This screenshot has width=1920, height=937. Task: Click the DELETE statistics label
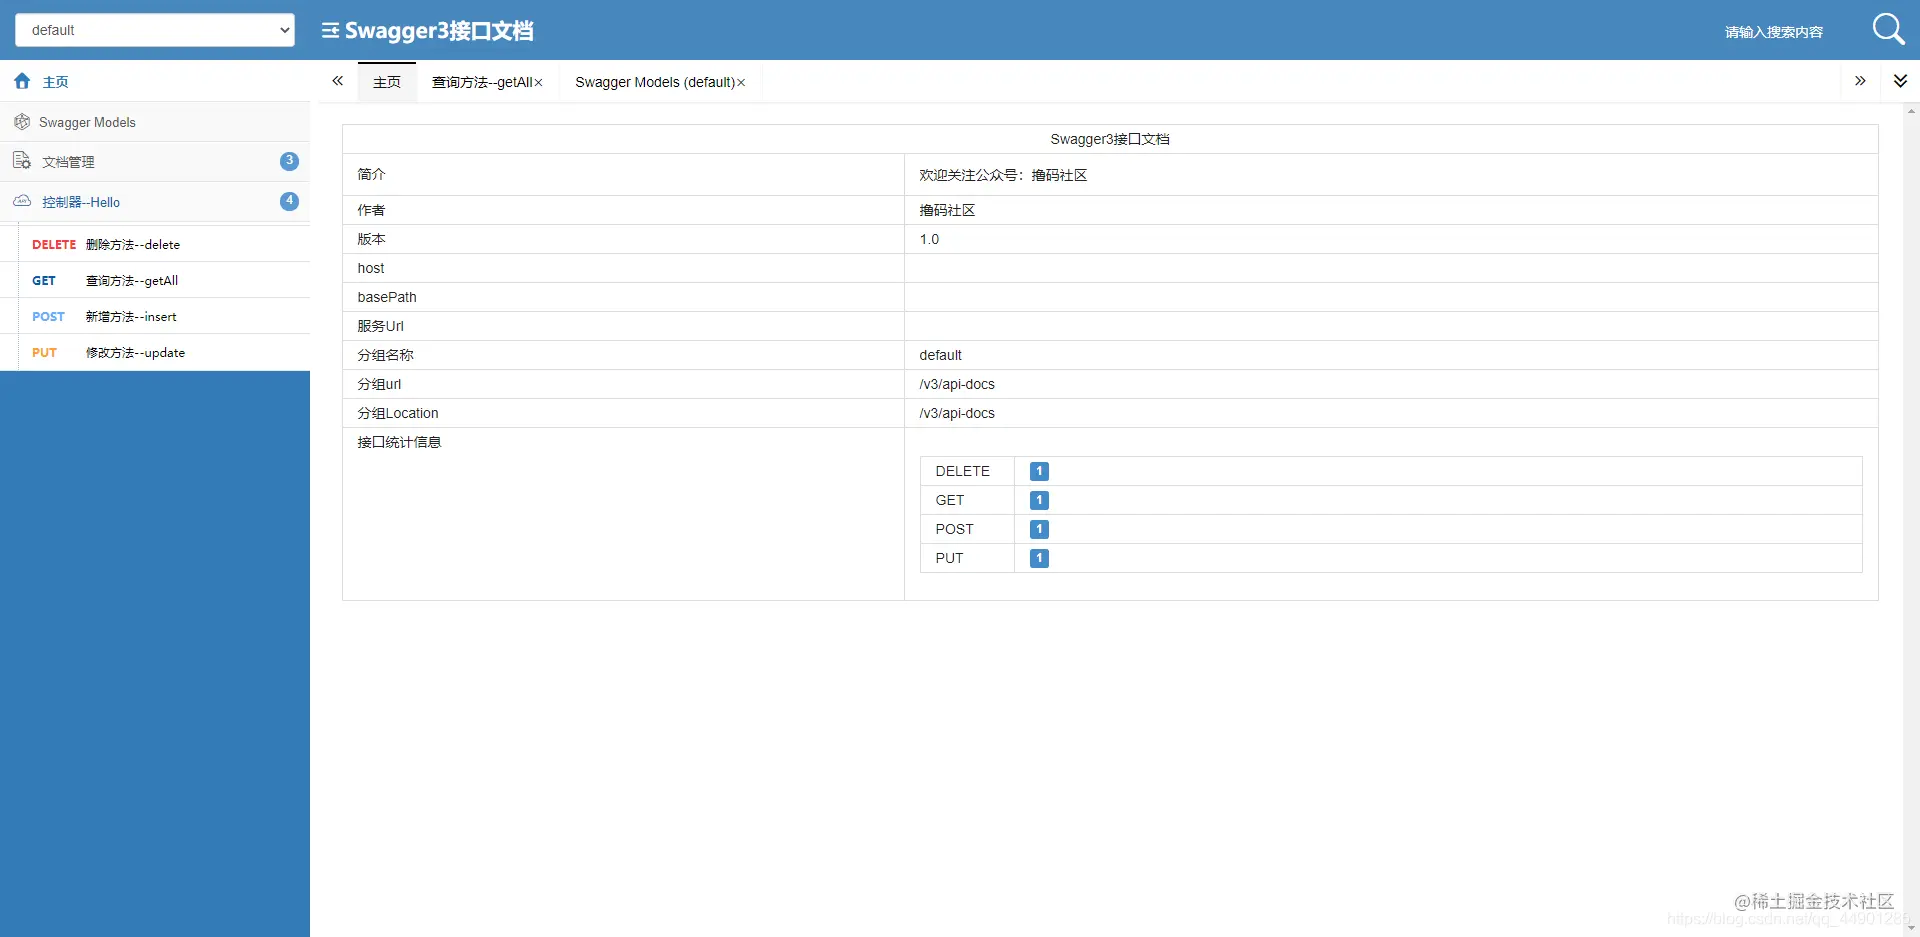(962, 471)
